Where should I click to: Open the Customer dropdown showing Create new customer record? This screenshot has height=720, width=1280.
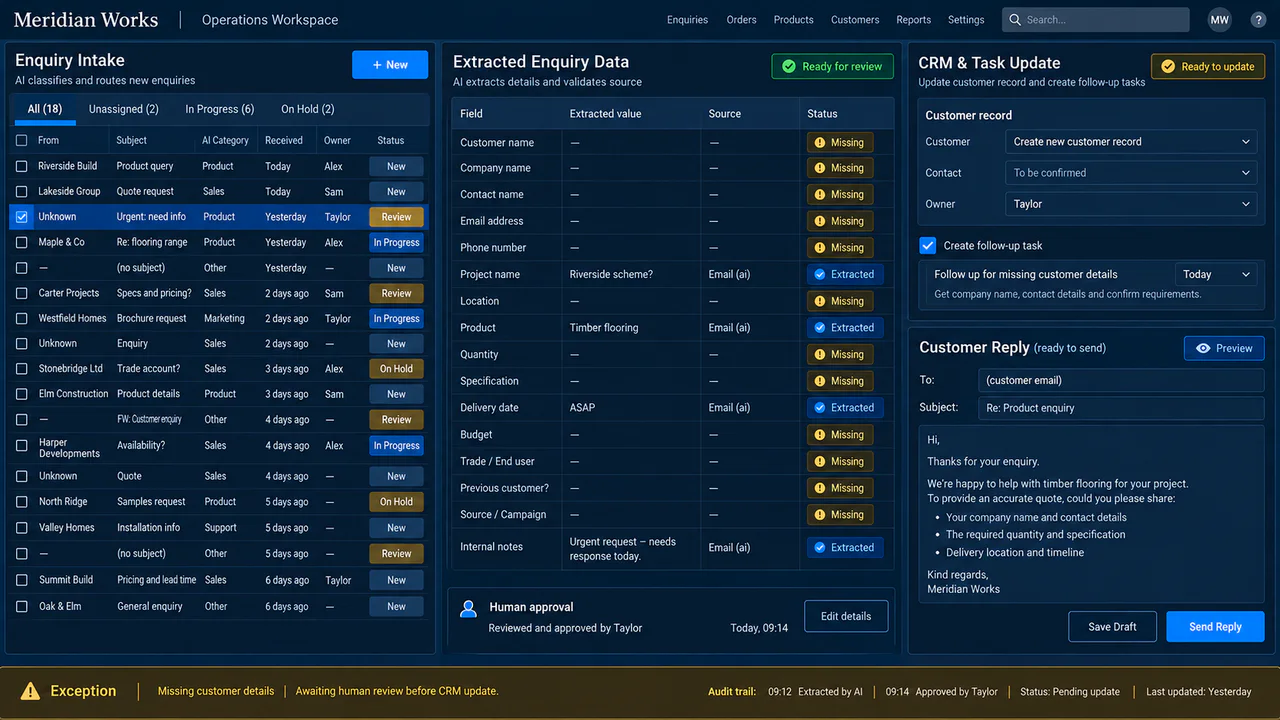click(x=1131, y=142)
